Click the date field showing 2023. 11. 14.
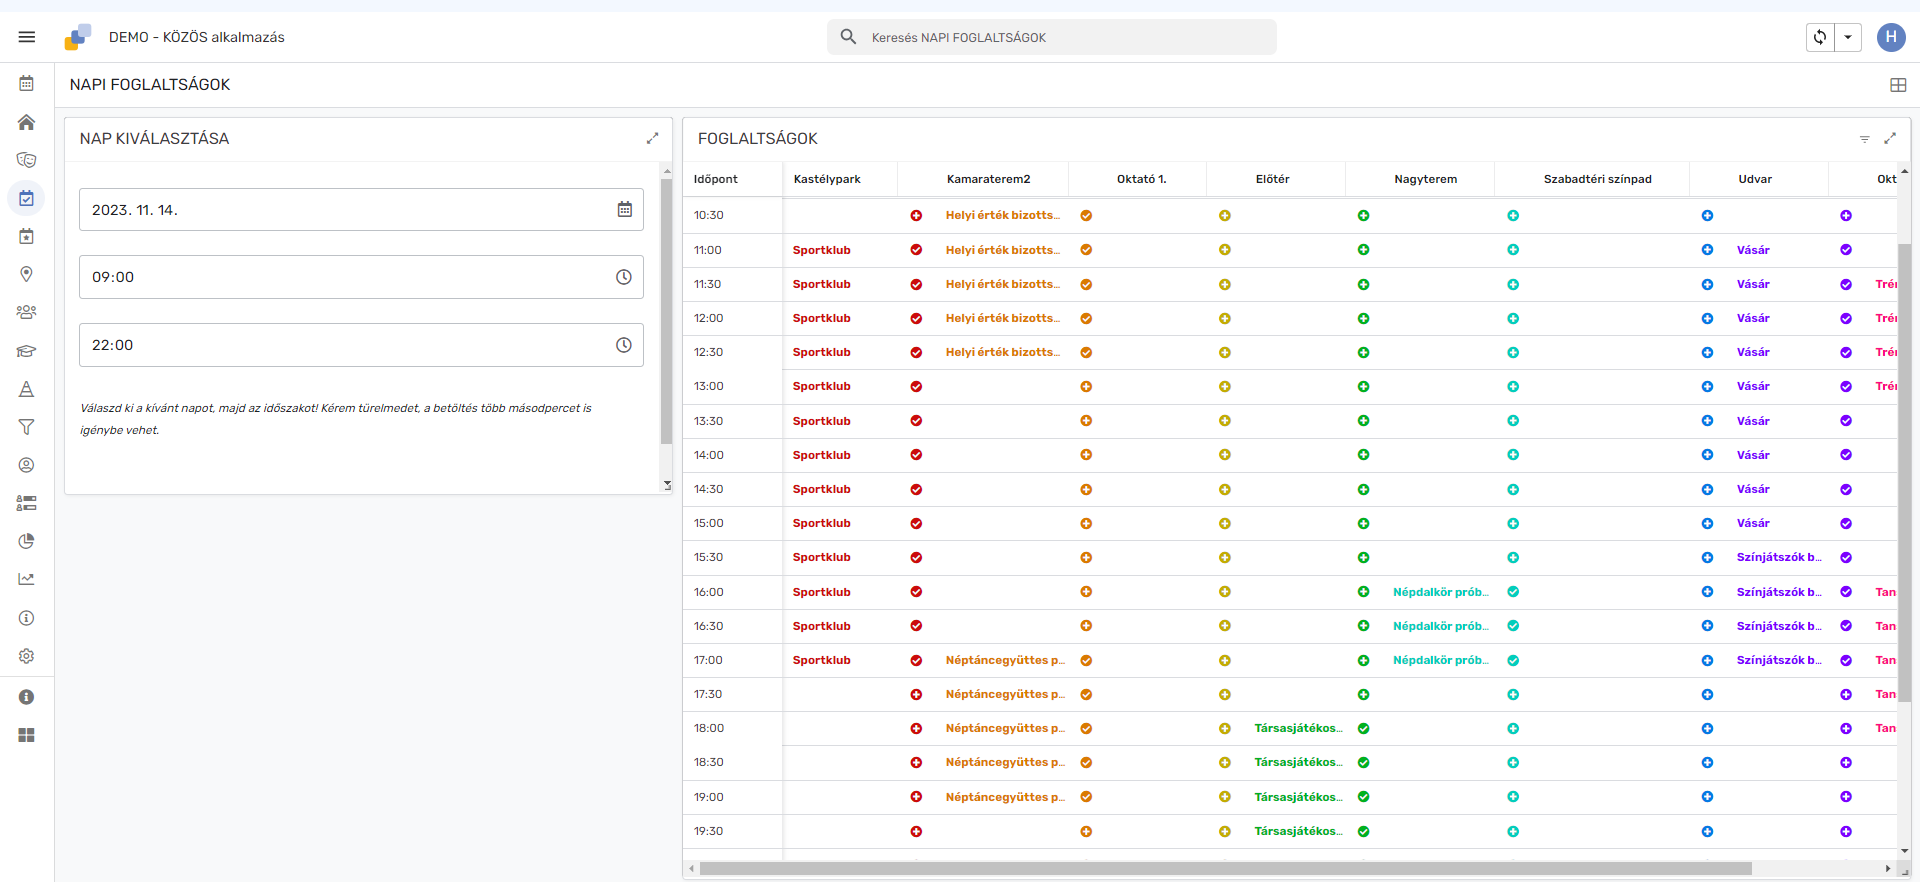The height and width of the screenshot is (882, 1920). (361, 210)
